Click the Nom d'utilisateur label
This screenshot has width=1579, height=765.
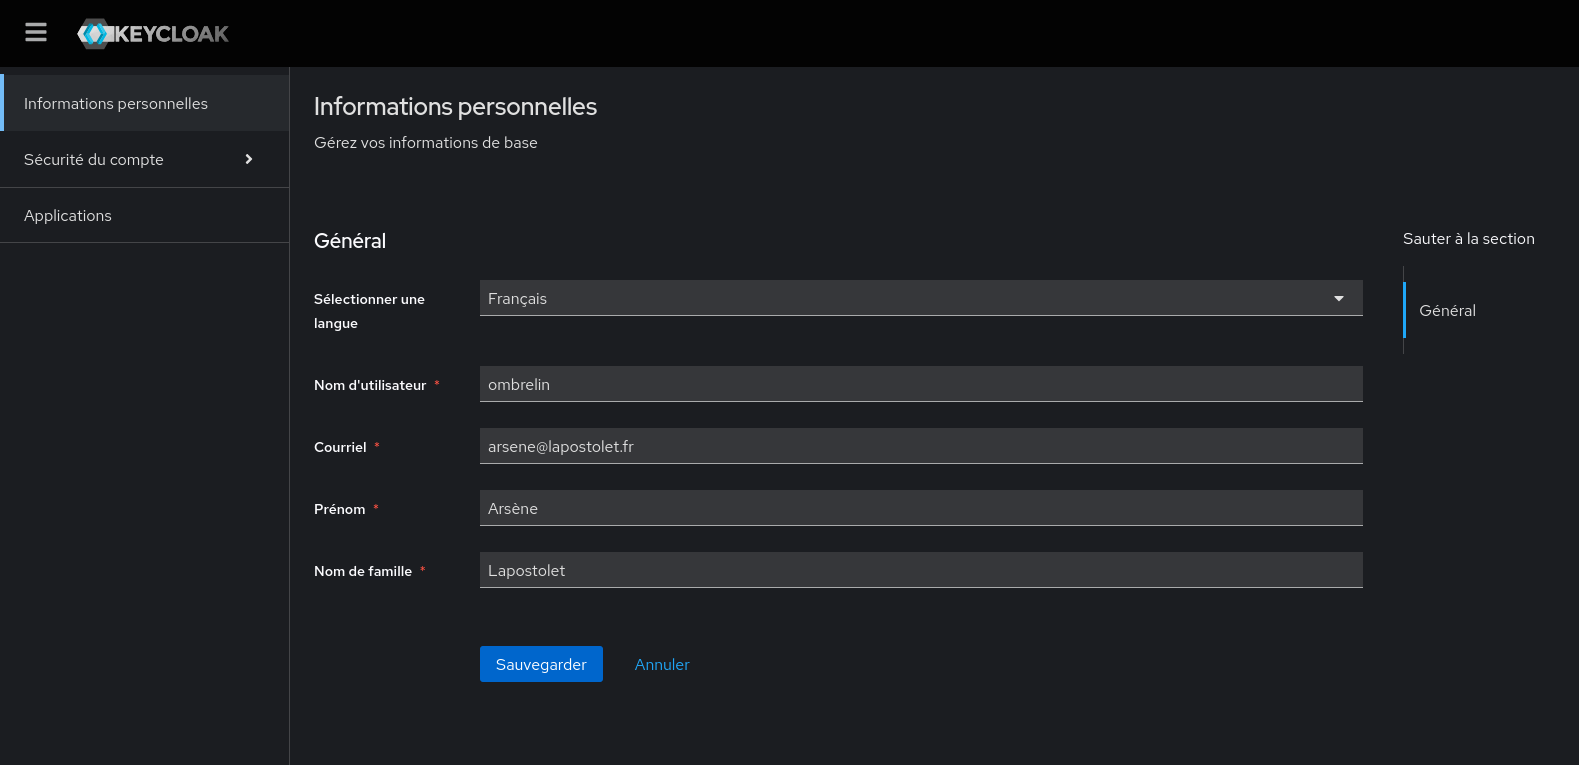click(x=370, y=385)
